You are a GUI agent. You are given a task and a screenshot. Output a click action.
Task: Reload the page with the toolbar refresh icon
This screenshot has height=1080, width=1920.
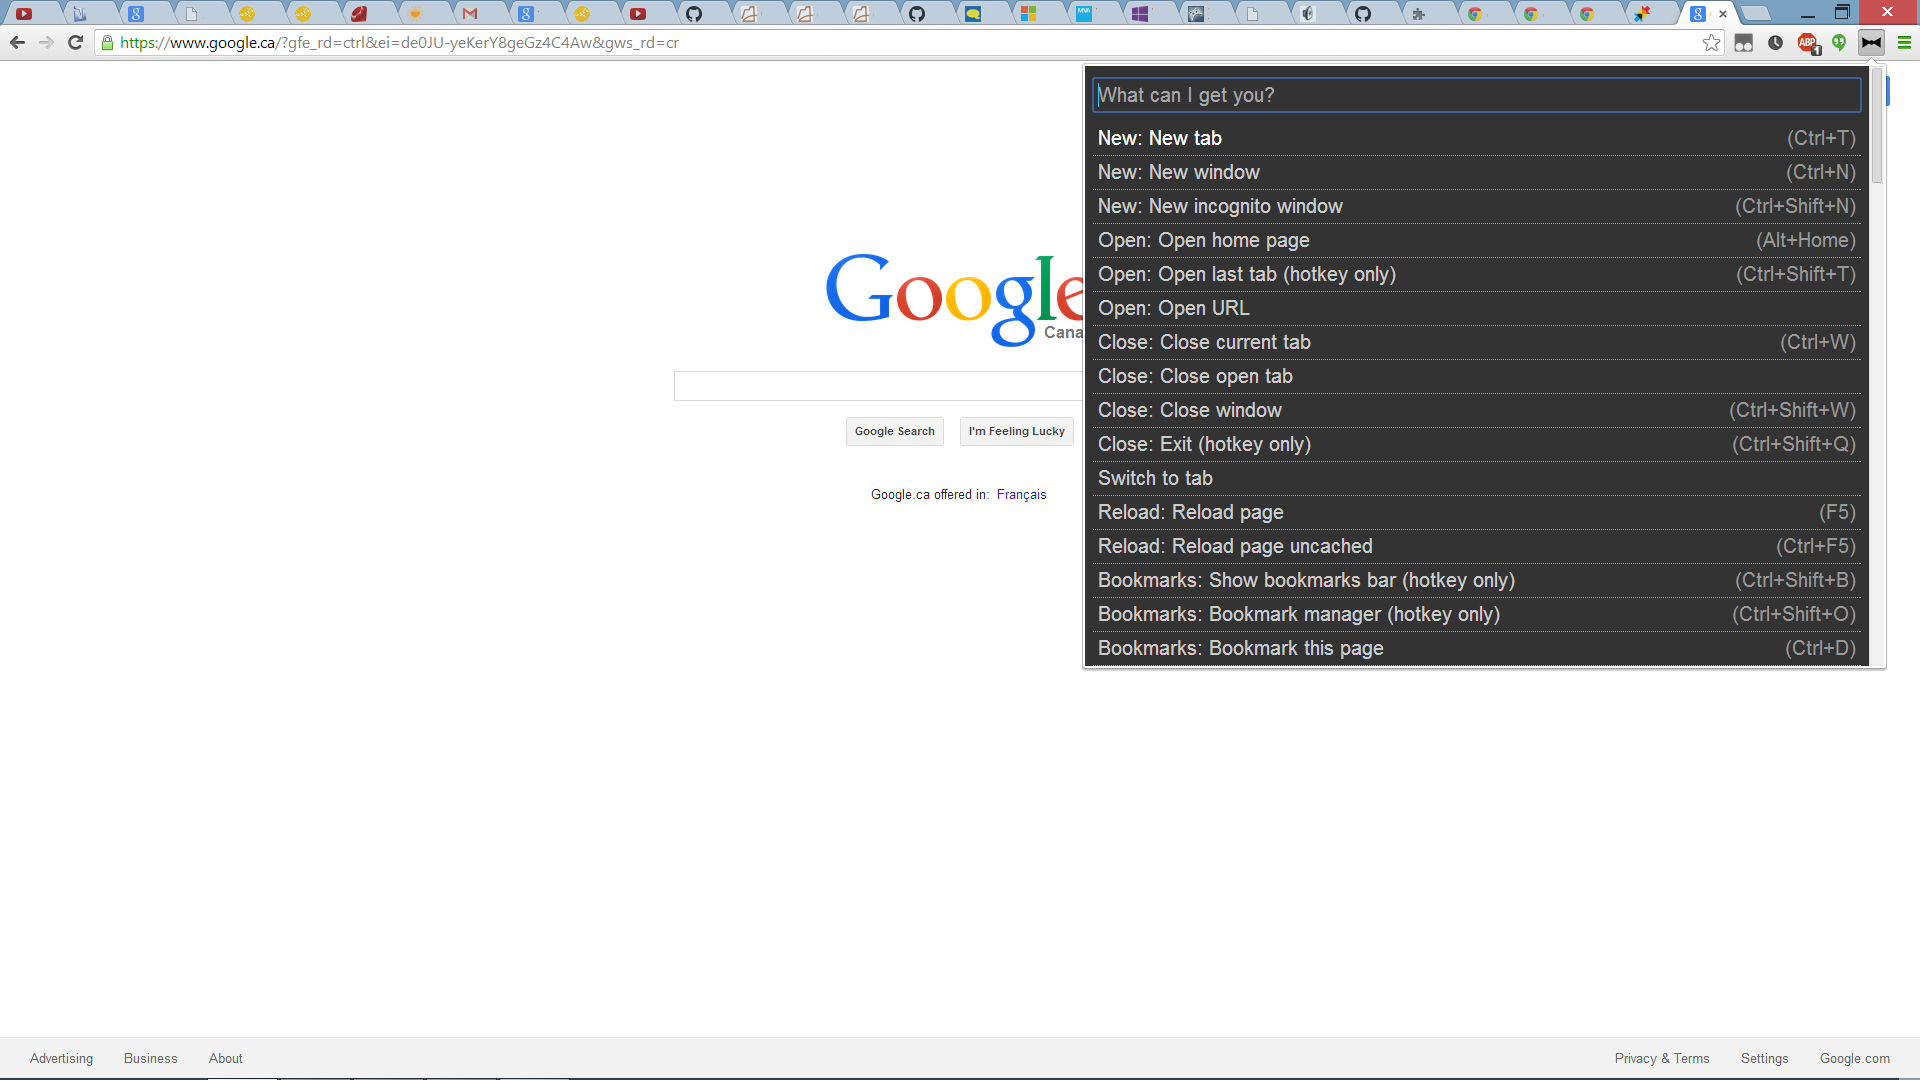[75, 43]
